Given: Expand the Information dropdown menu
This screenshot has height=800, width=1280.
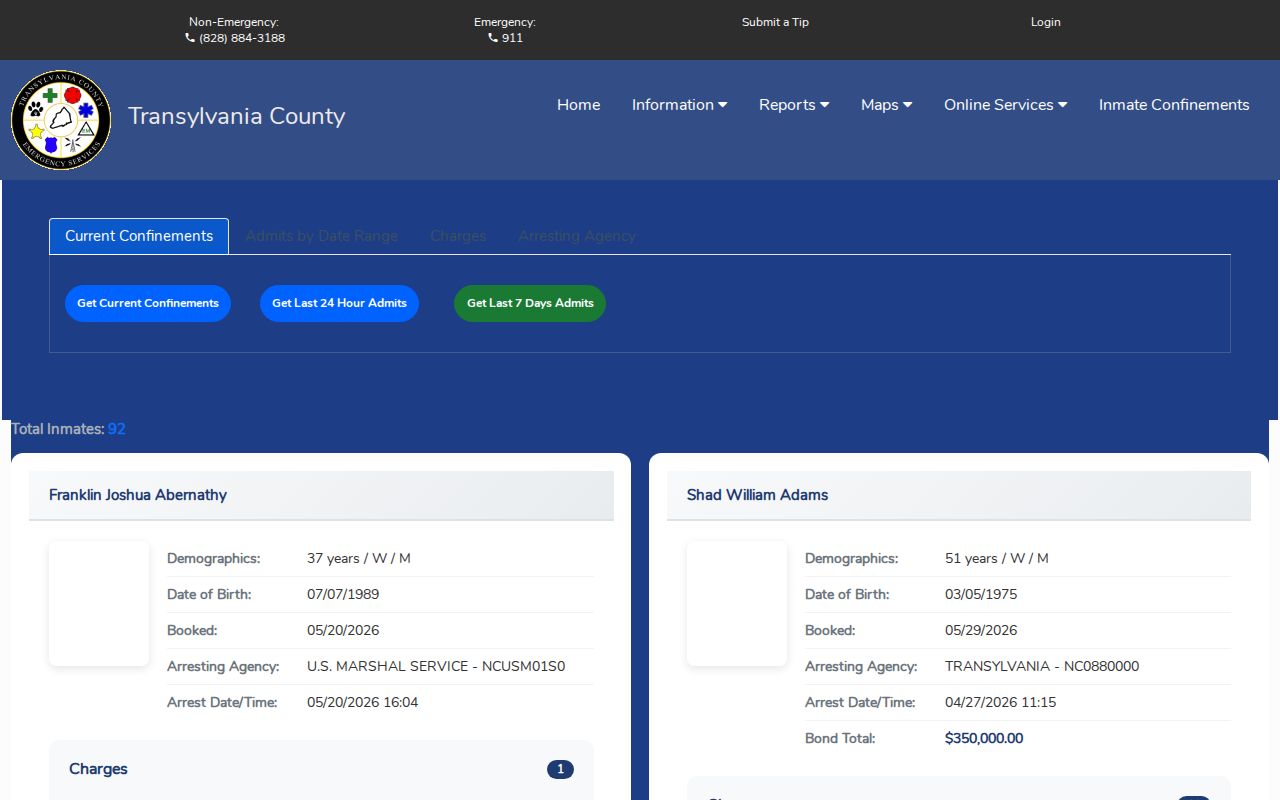Looking at the screenshot, I should coord(680,105).
